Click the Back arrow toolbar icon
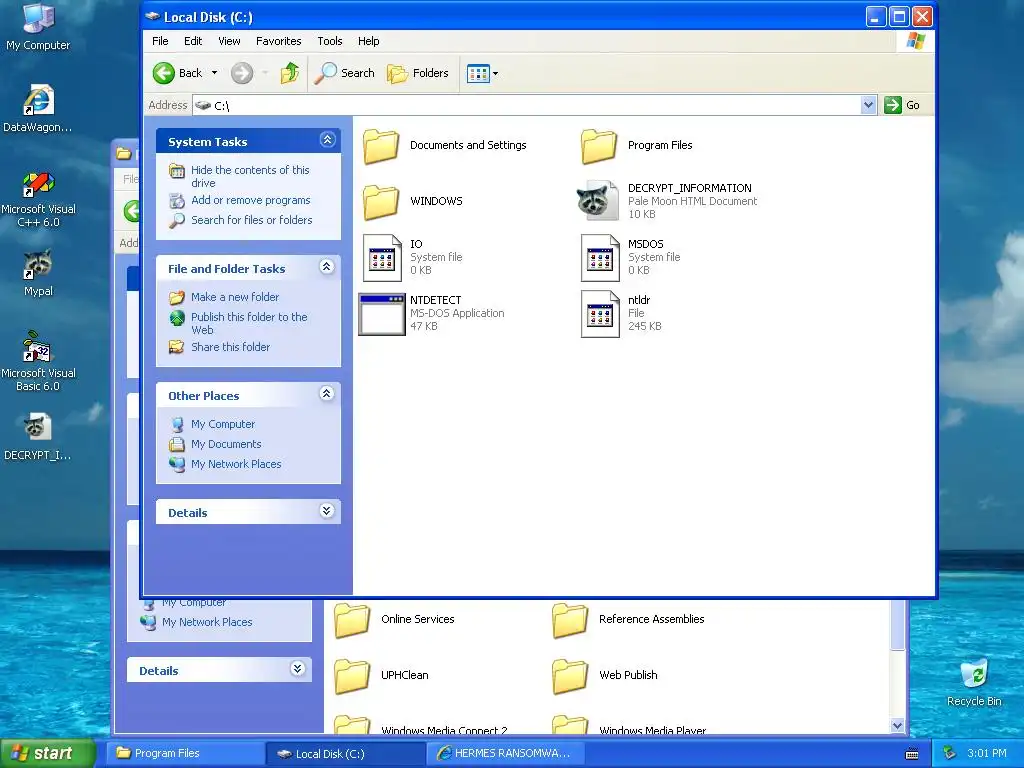Image resolution: width=1024 pixels, height=768 pixels. (164, 73)
